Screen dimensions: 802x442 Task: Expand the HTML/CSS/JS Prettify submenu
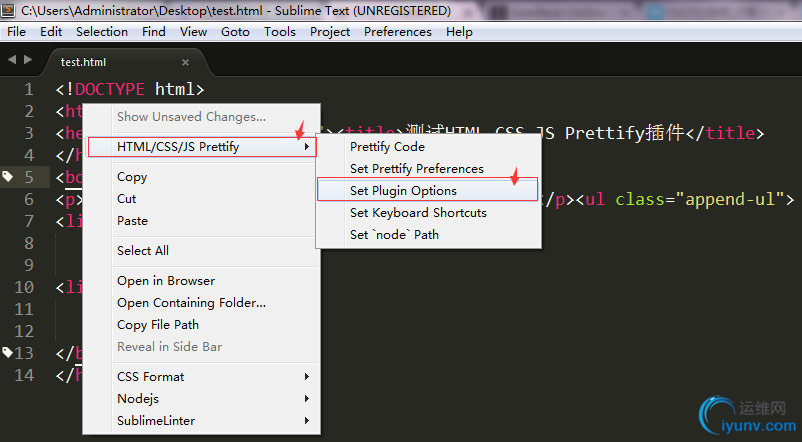click(202, 147)
